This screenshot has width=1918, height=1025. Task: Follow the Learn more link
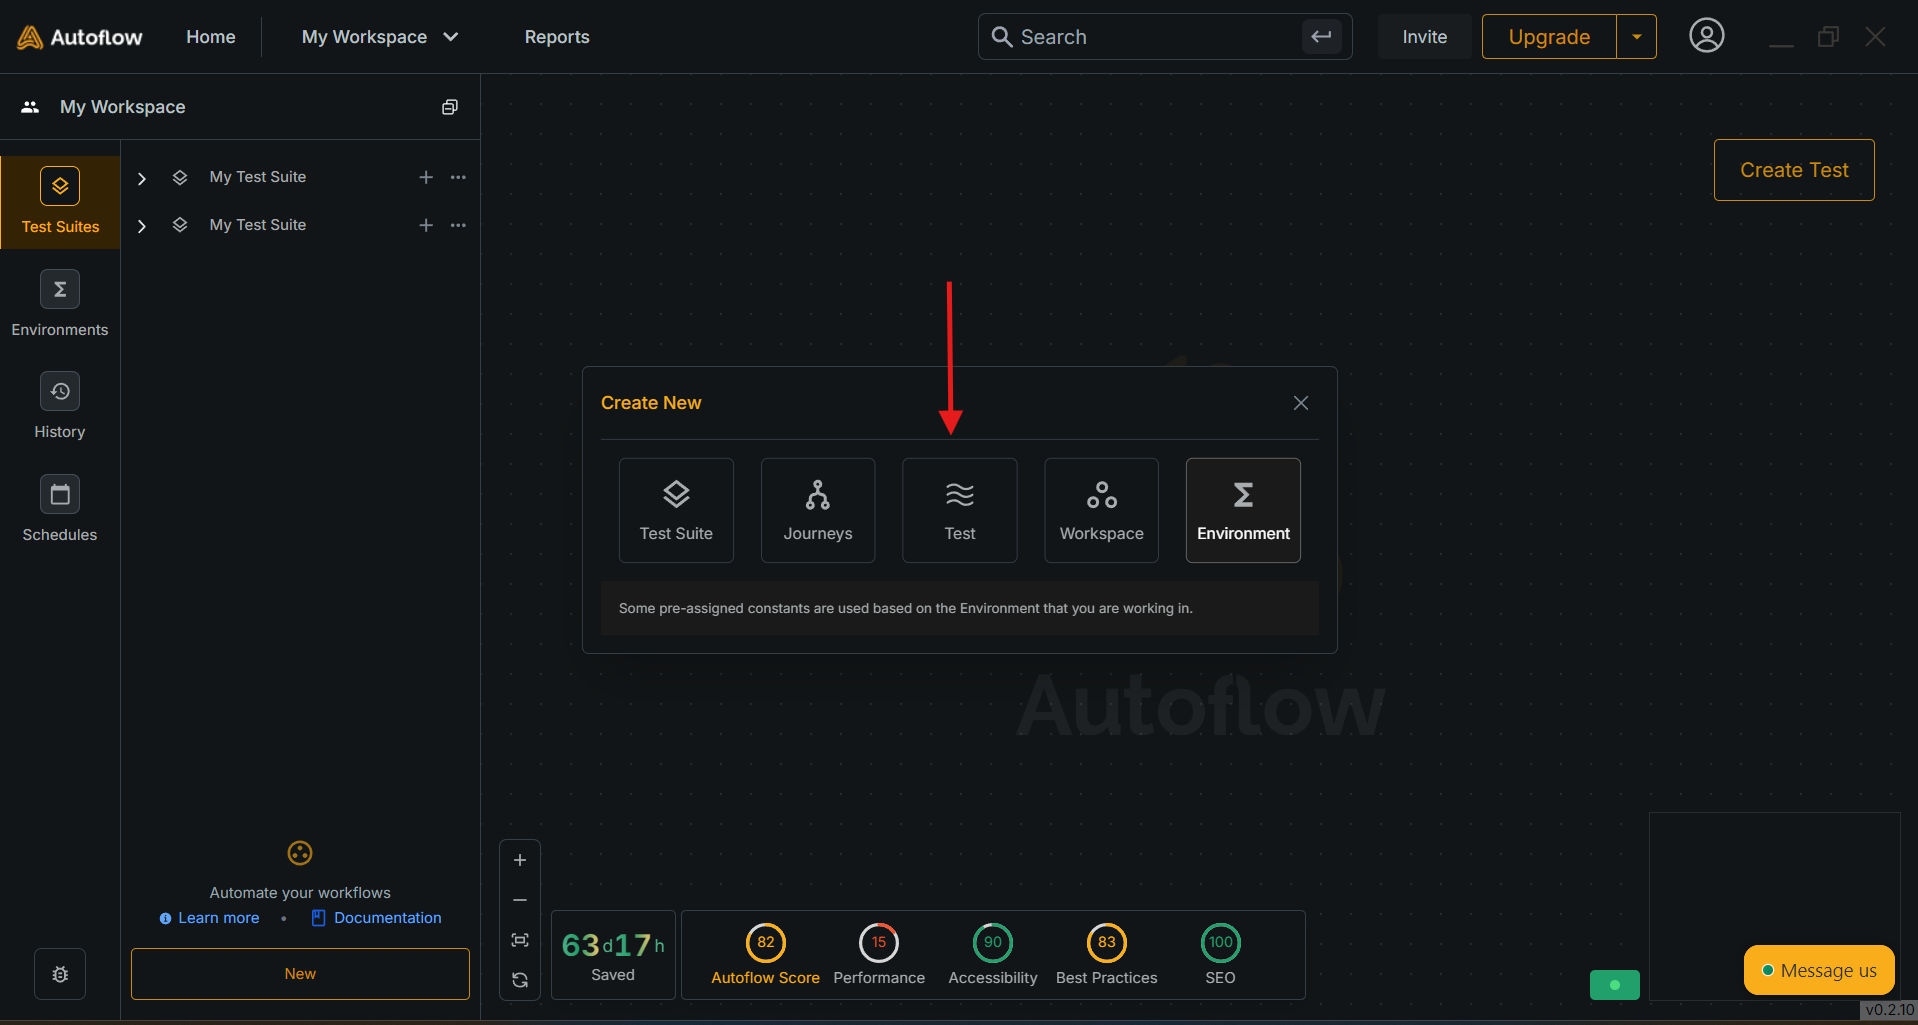point(218,918)
